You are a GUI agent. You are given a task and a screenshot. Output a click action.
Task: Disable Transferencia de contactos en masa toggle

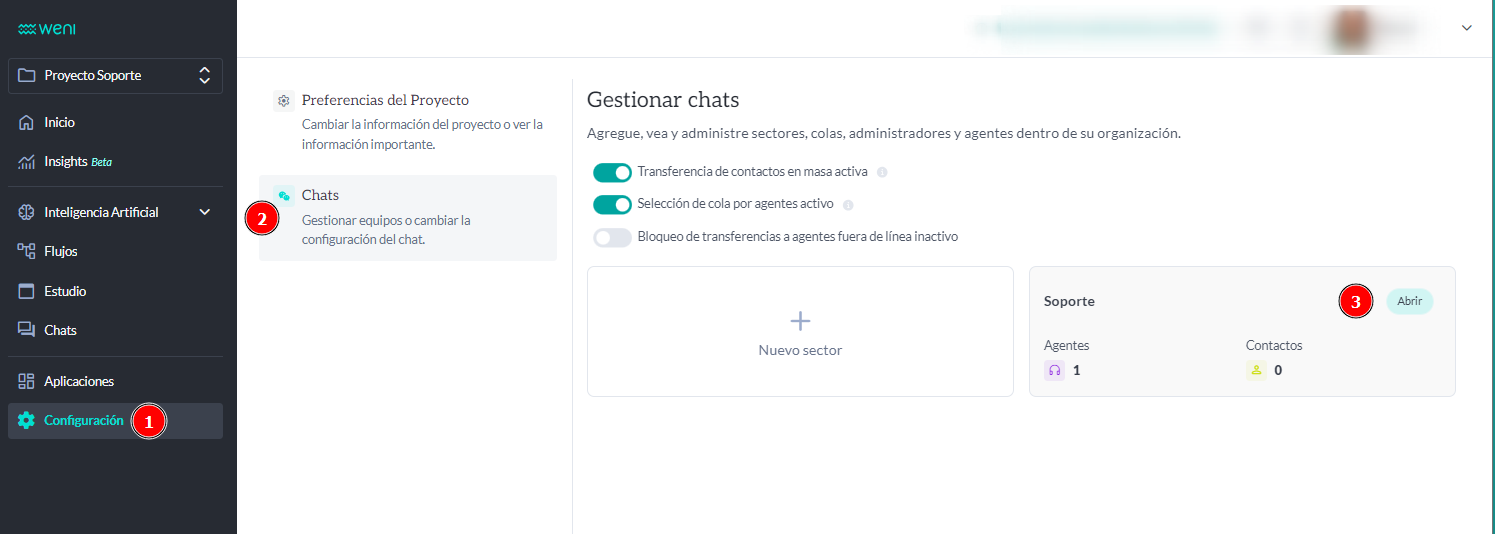612,172
